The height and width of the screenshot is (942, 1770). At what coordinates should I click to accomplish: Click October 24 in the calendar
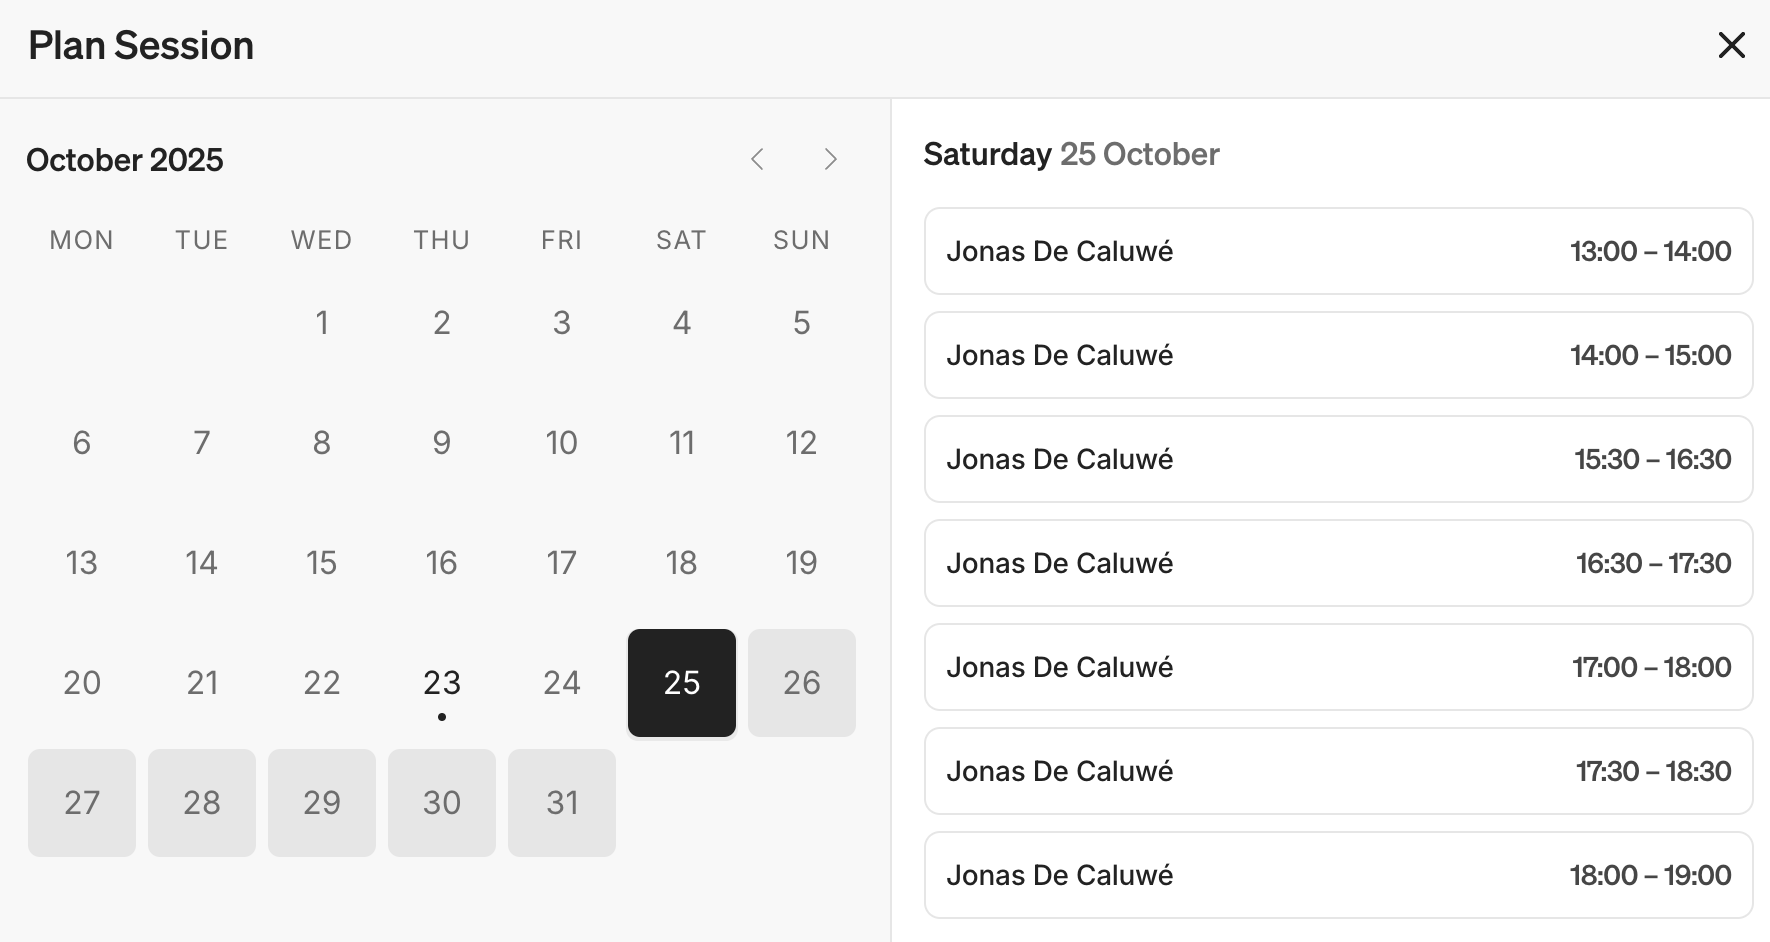pos(562,683)
